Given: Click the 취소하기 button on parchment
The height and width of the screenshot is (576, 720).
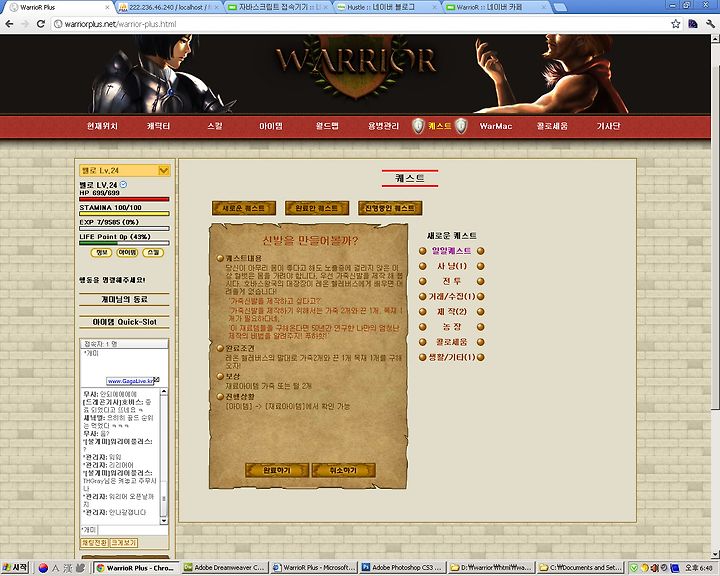Looking at the screenshot, I should 343,470.
